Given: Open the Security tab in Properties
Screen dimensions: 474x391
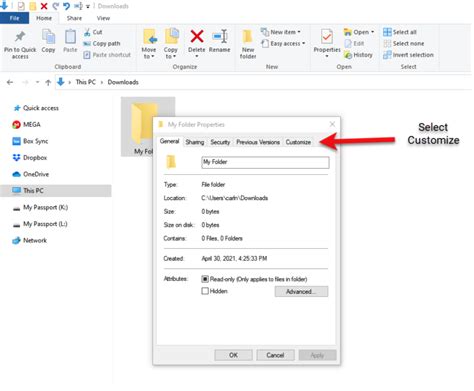Looking at the screenshot, I should (220, 142).
